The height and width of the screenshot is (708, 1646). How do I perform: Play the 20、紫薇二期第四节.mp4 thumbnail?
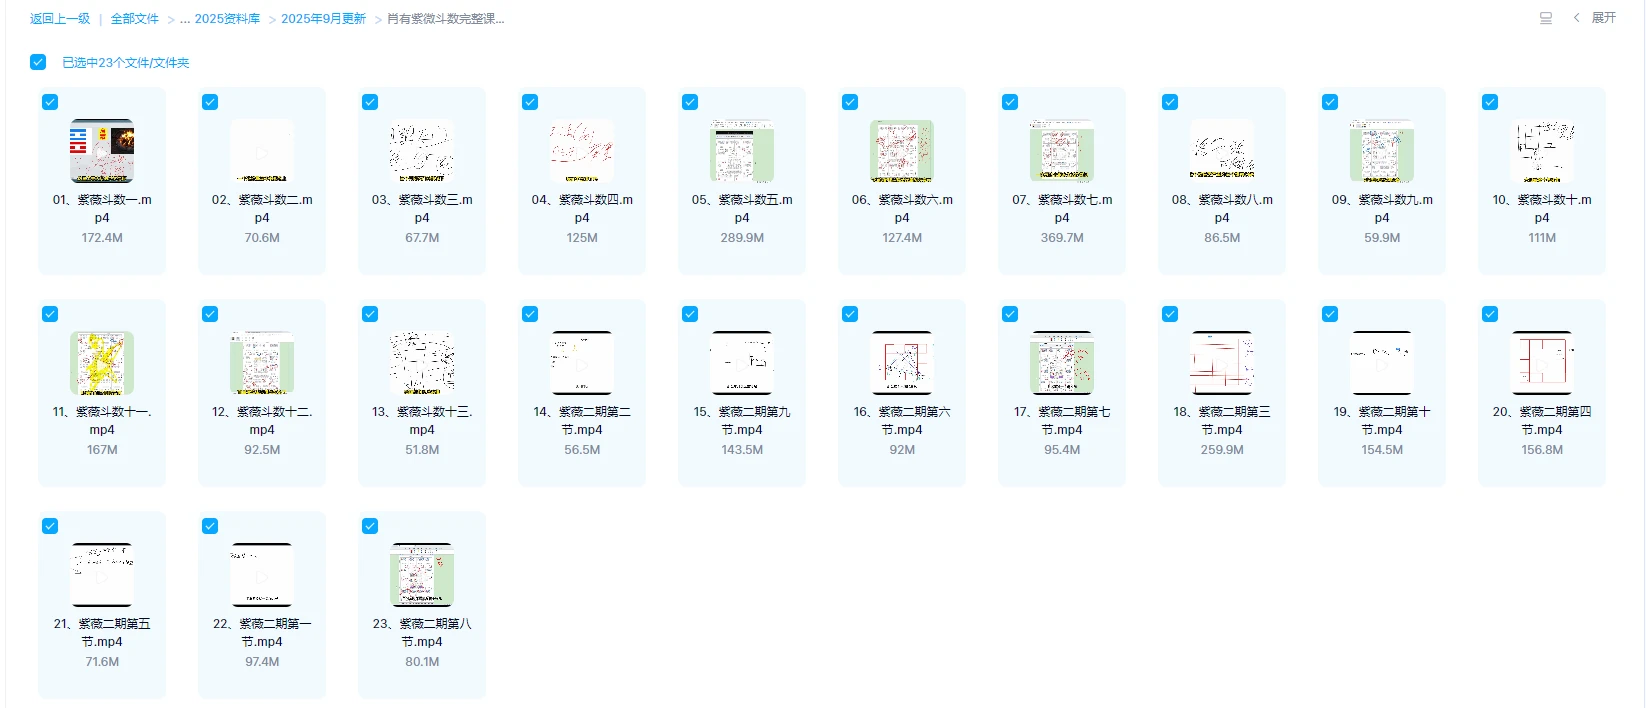coord(1542,363)
